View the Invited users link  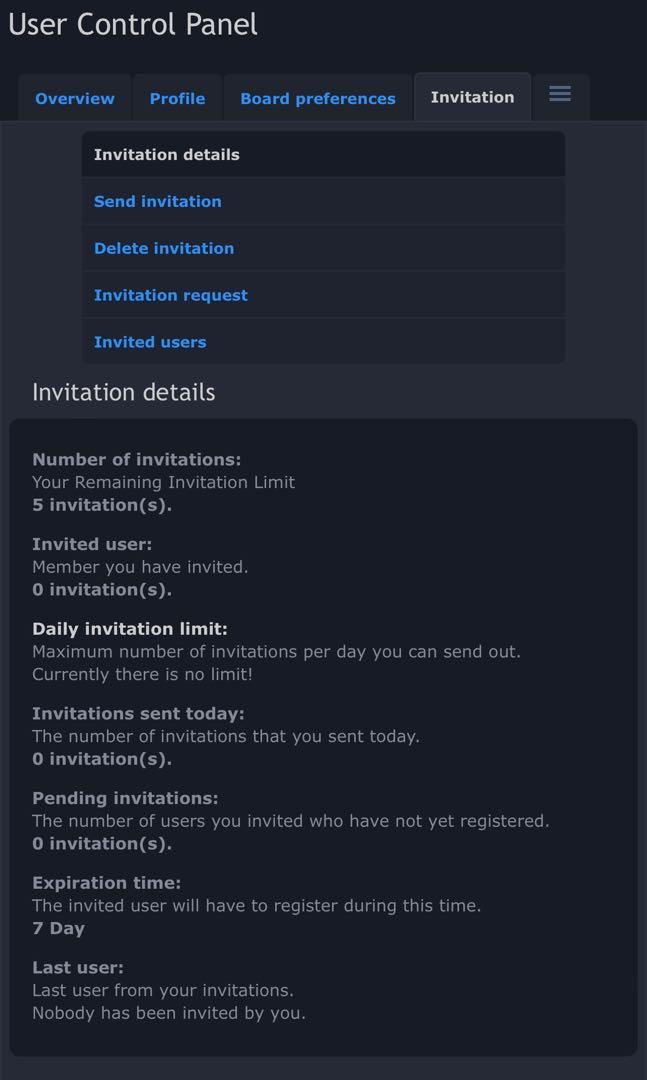point(150,342)
